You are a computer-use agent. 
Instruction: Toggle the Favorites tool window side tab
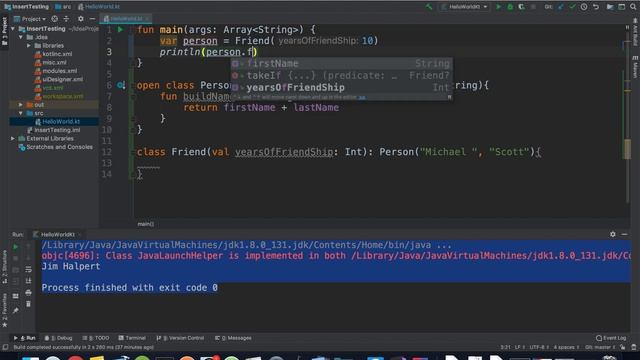(4, 309)
